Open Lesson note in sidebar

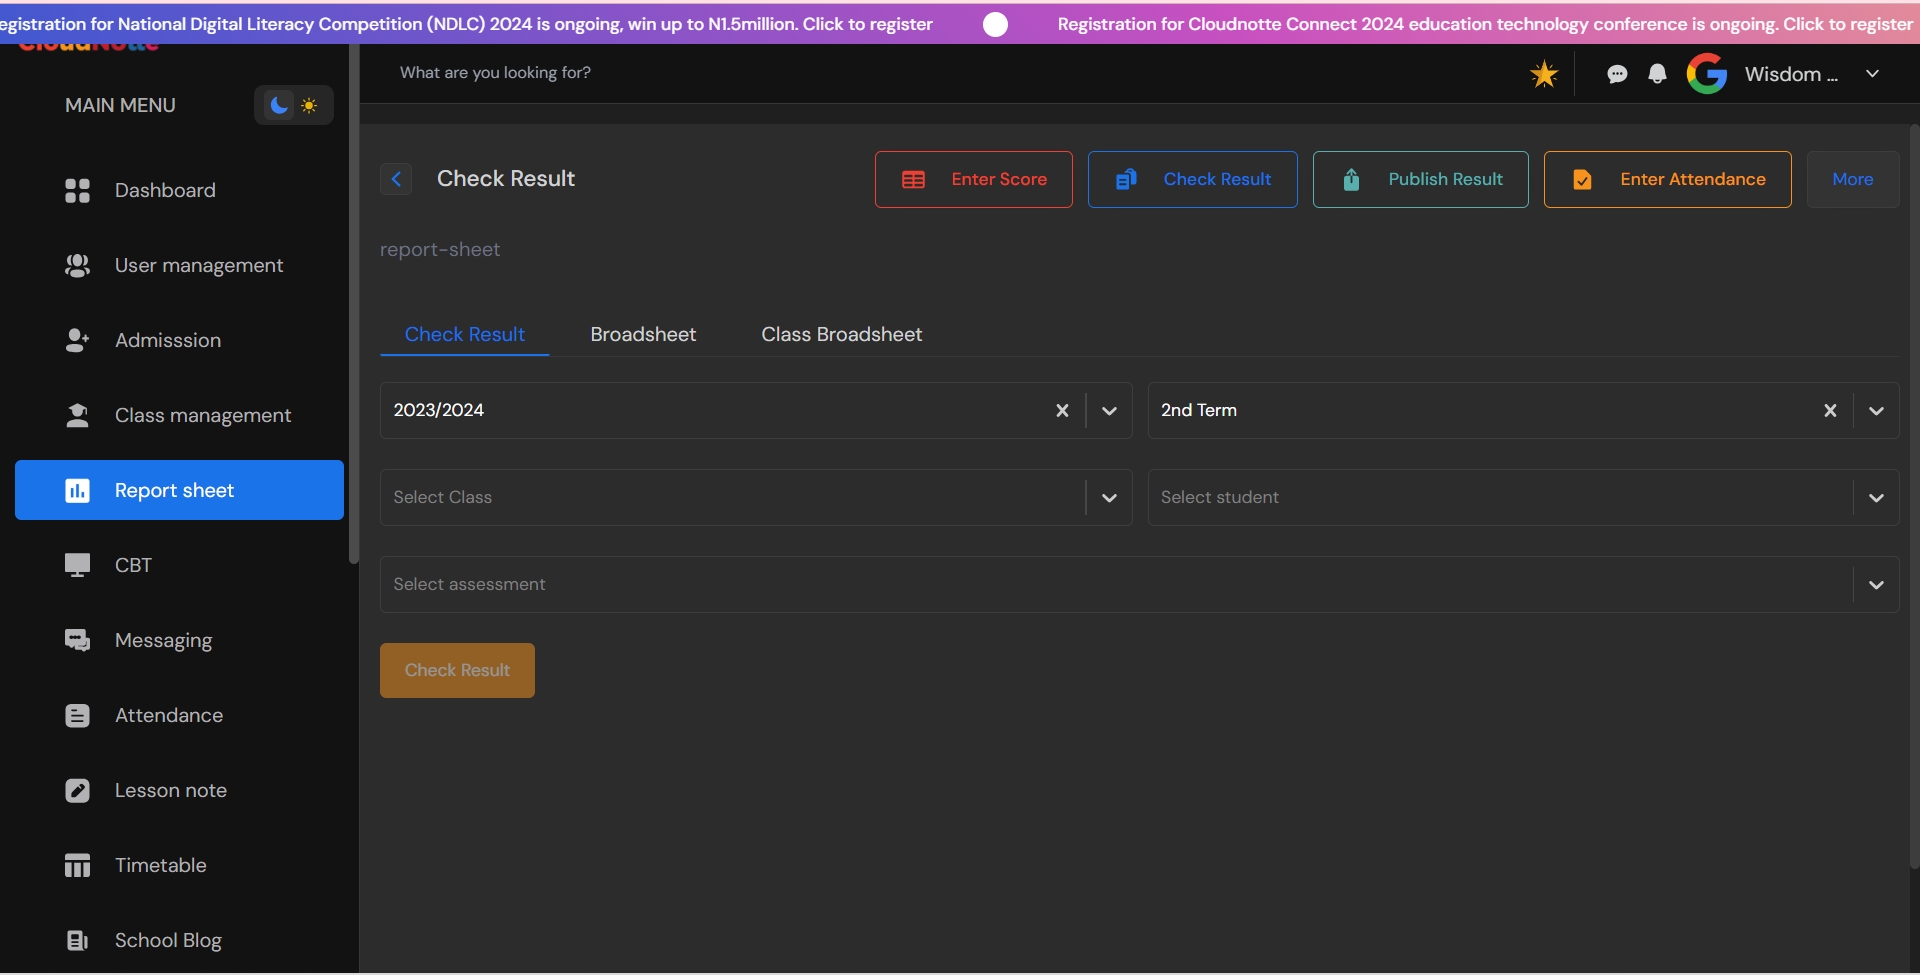[170, 790]
